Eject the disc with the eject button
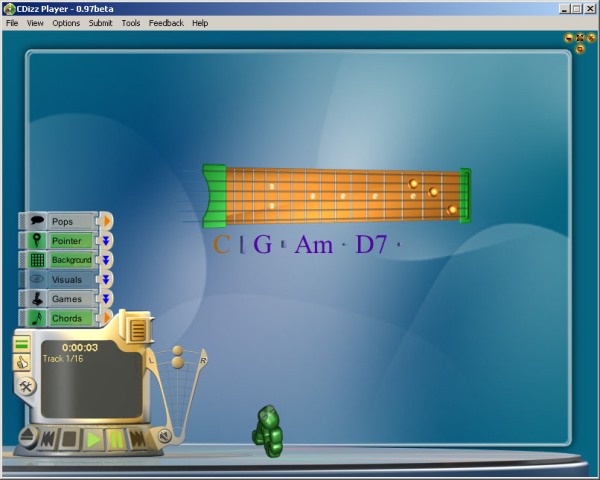Screen dimensions: 600x480 [28, 437]
